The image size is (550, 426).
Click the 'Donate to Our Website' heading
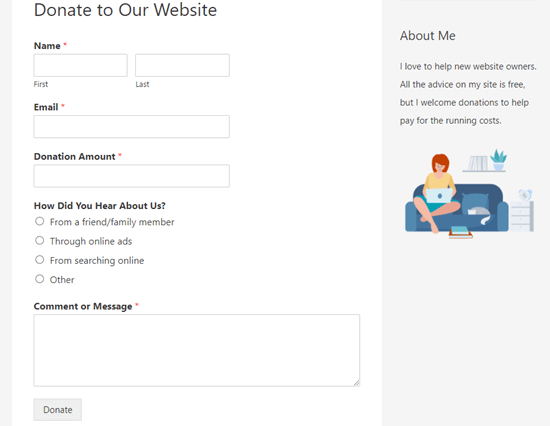point(125,10)
